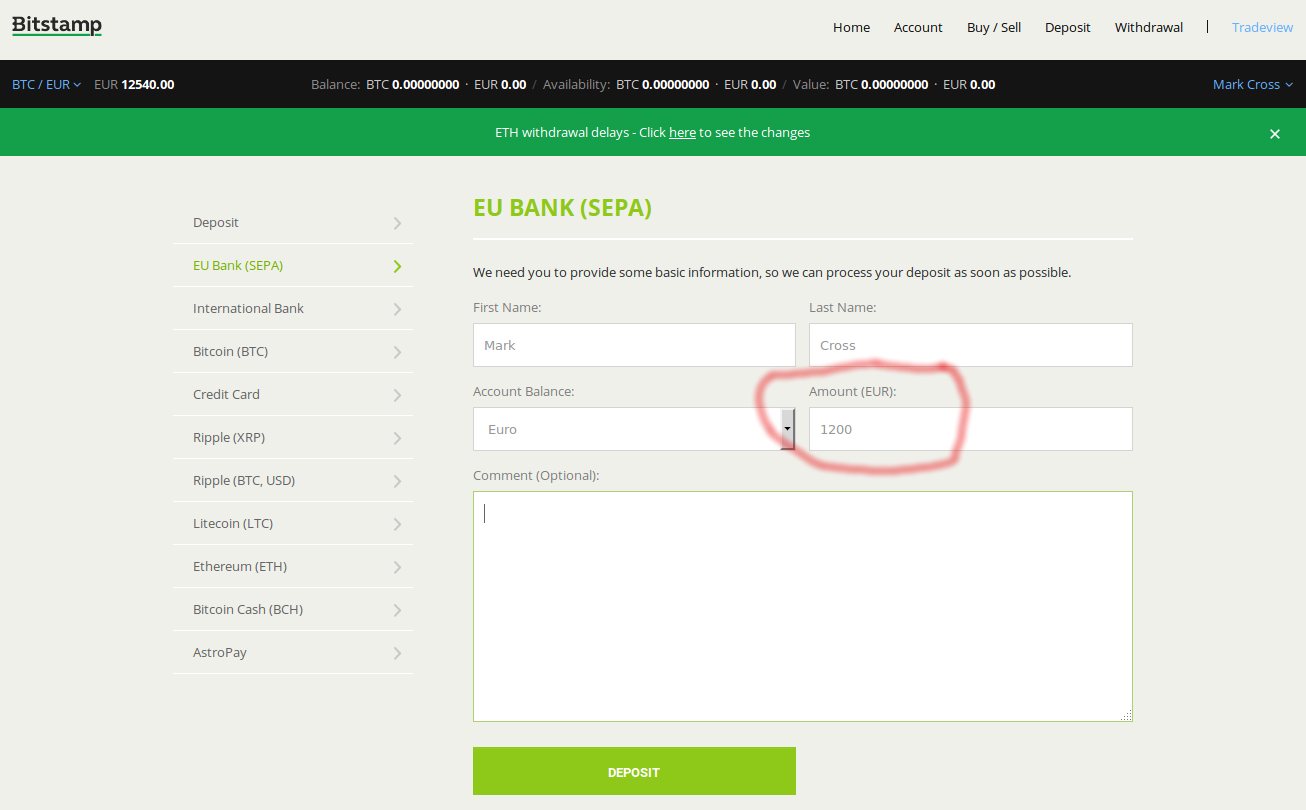Select International Bank in the sidebar
Image resolution: width=1306 pixels, height=810 pixels.
click(x=292, y=309)
